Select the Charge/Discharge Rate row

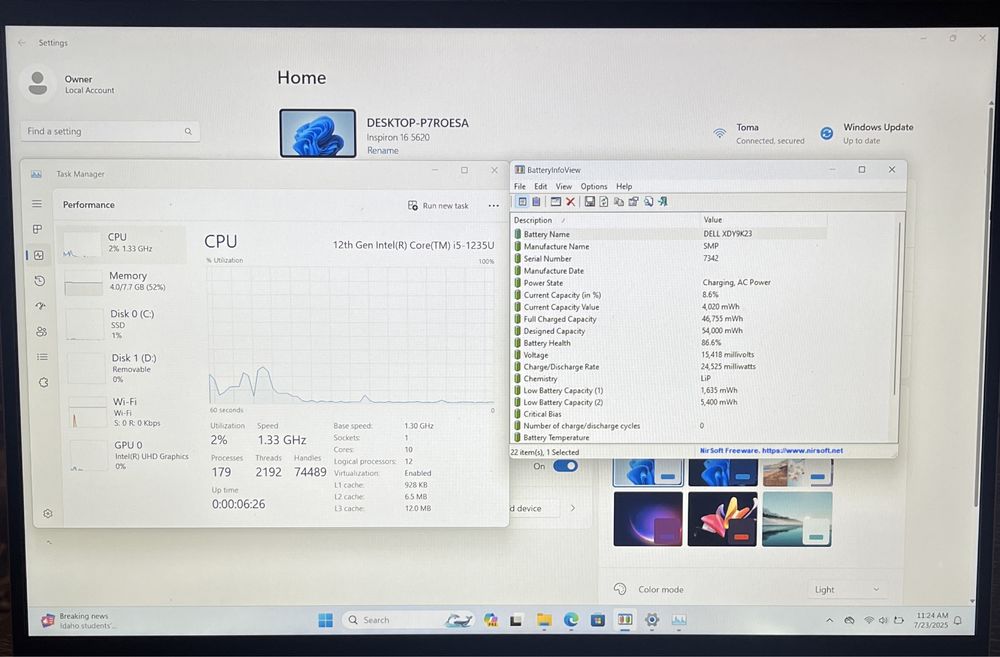(668, 367)
